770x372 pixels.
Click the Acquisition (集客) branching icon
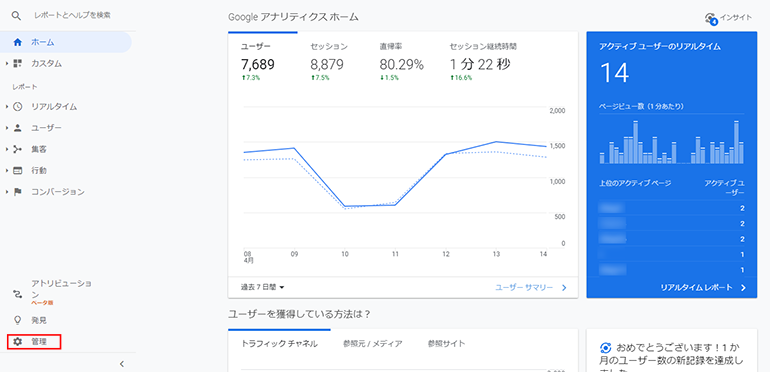[x=18, y=149]
